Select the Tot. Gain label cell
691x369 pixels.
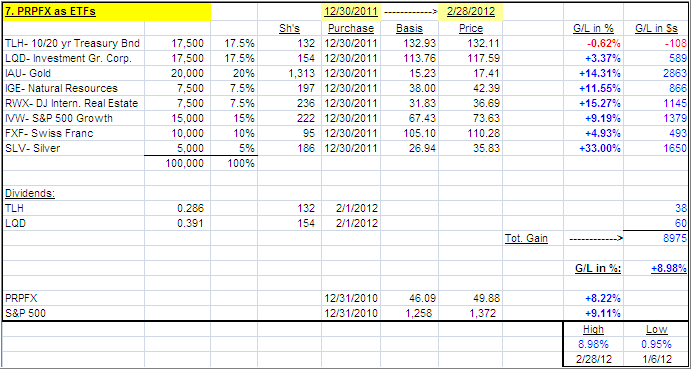(x=533, y=239)
